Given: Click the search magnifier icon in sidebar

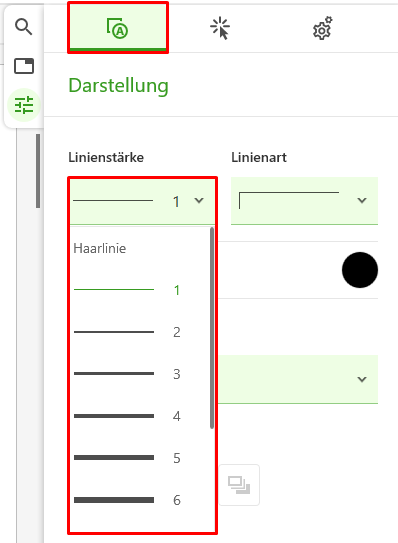Looking at the screenshot, I should click(x=24, y=27).
